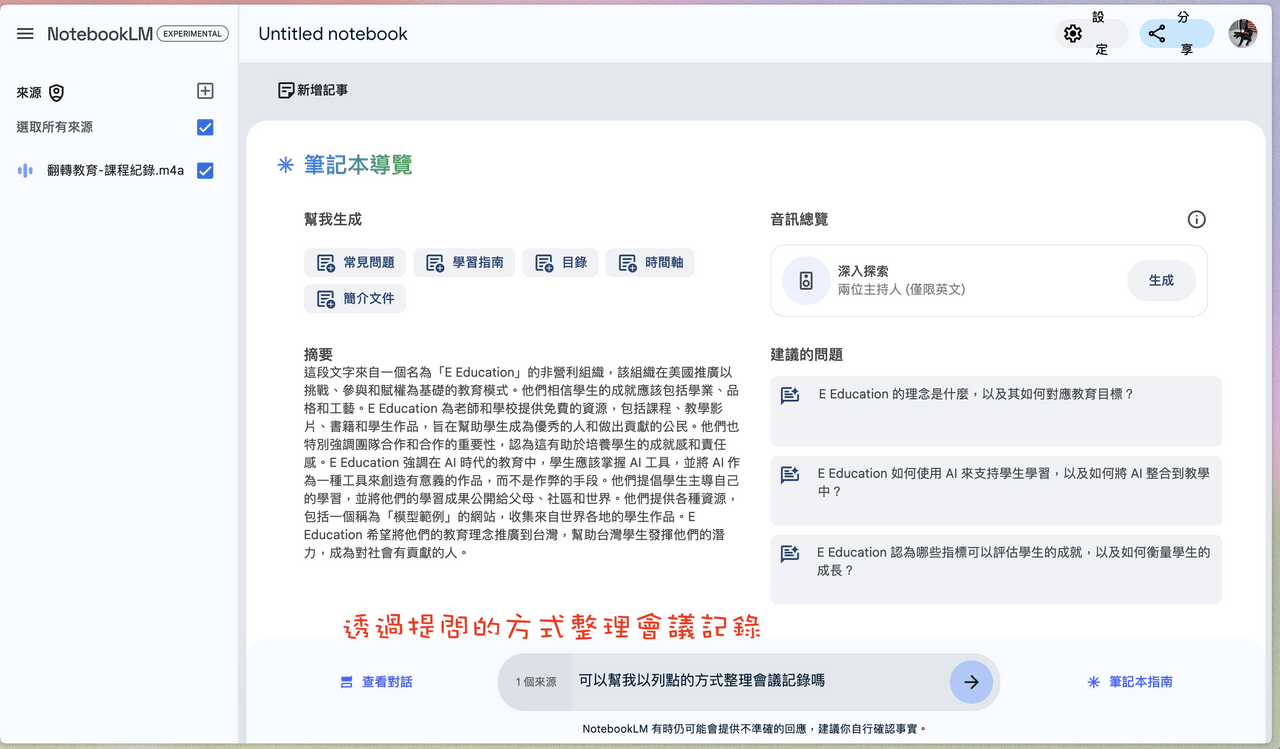The image size is (1280, 749).
Task: Generate a 常見問題 FAQ document
Action: [355, 263]
